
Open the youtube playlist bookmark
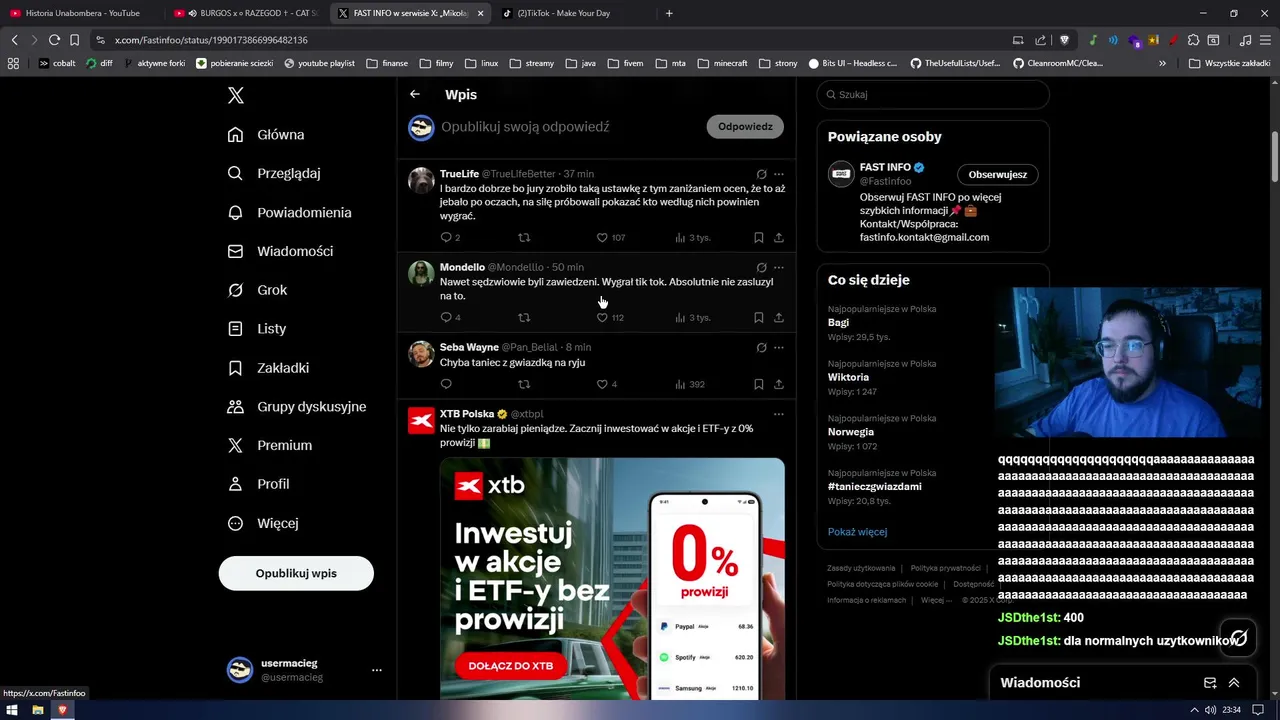pos(319,63)
